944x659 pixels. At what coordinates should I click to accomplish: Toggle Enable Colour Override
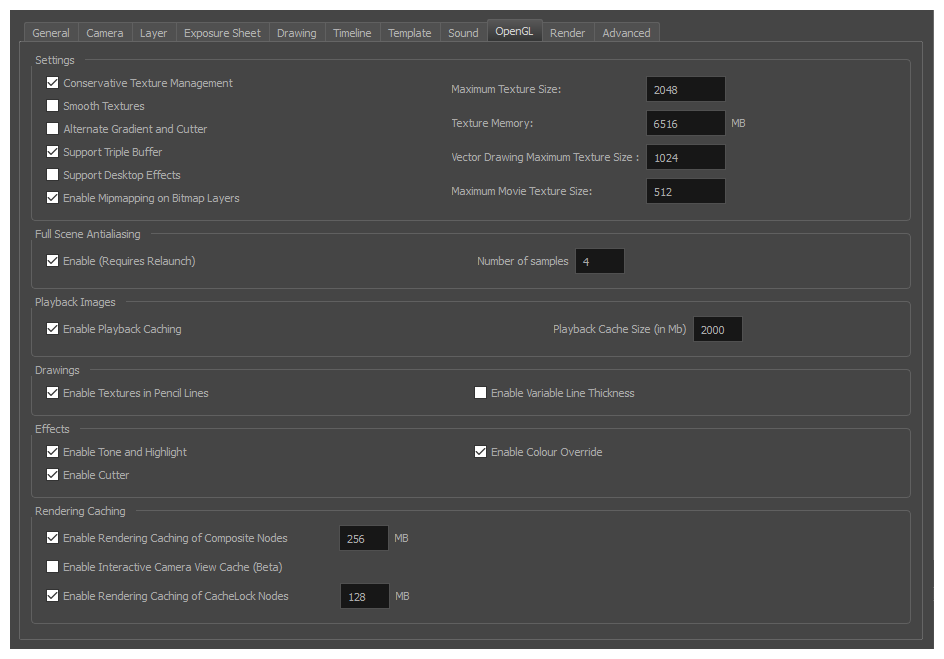pos(480,452)
